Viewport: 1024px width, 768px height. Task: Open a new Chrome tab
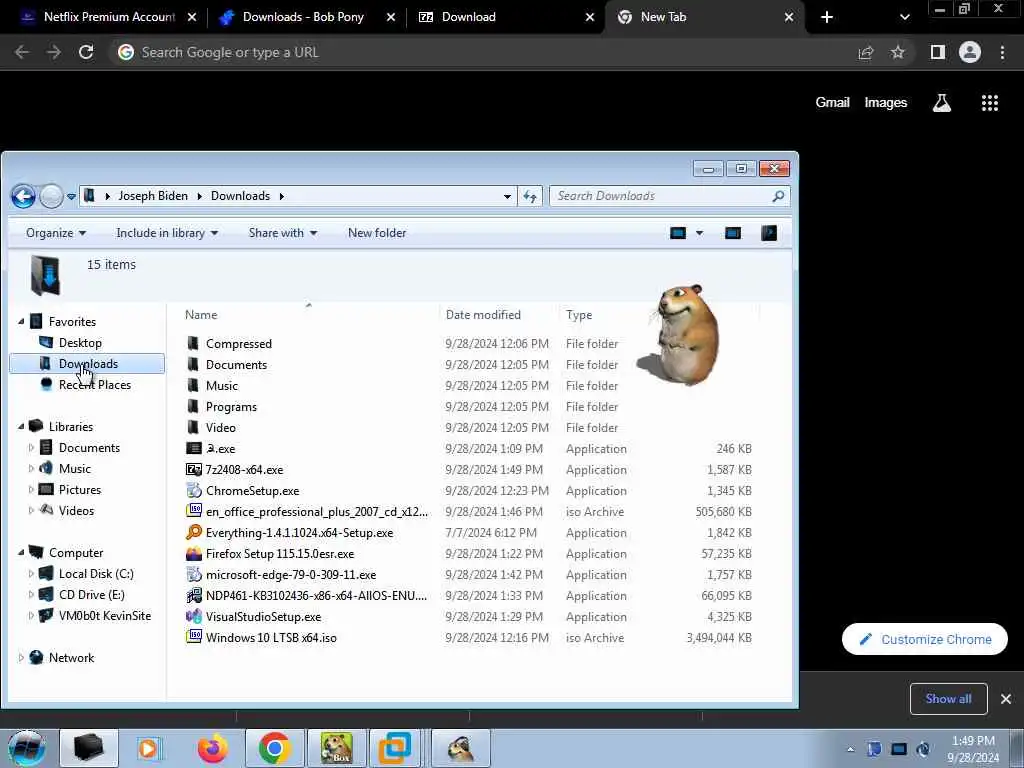tap(827, 17)
